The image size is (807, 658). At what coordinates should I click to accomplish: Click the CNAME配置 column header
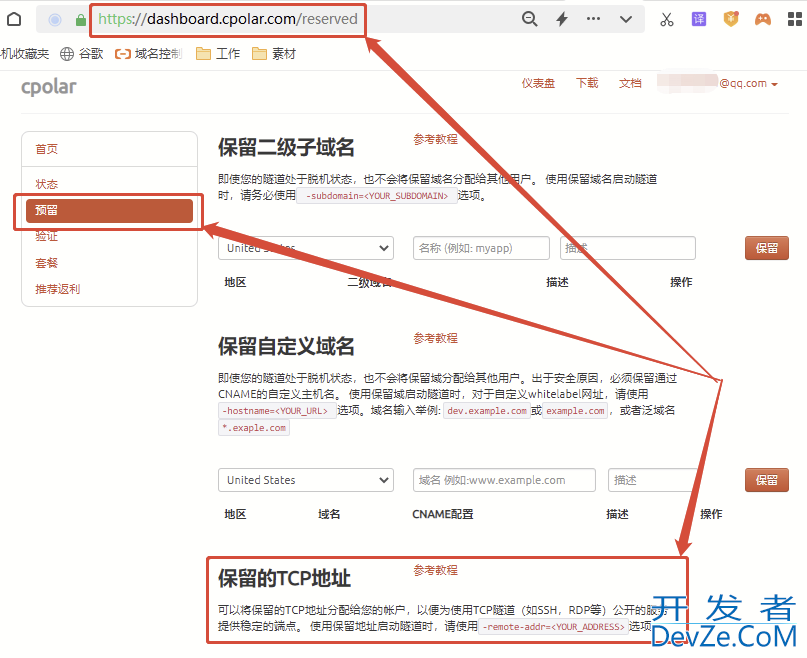tap(443, 514)
